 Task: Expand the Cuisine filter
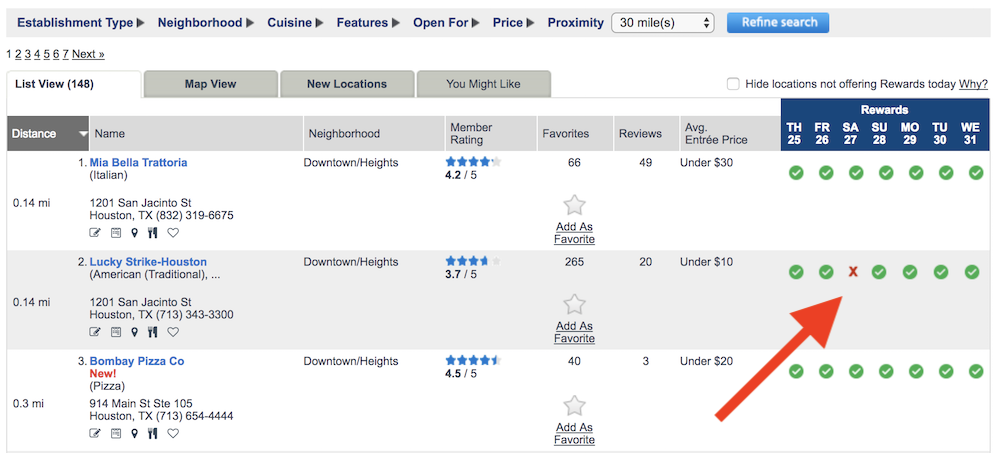click(x=295, y=23)
